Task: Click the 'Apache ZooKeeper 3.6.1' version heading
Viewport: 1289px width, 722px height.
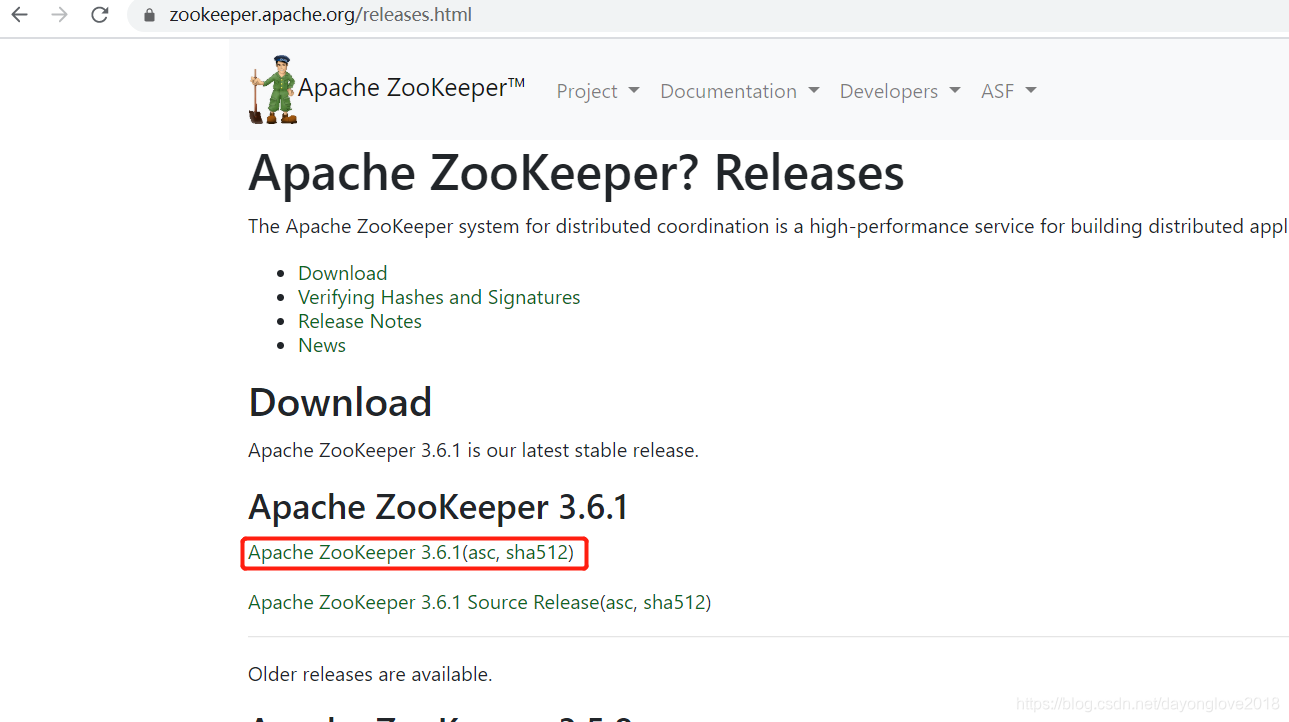Action: tap(438, 507)
